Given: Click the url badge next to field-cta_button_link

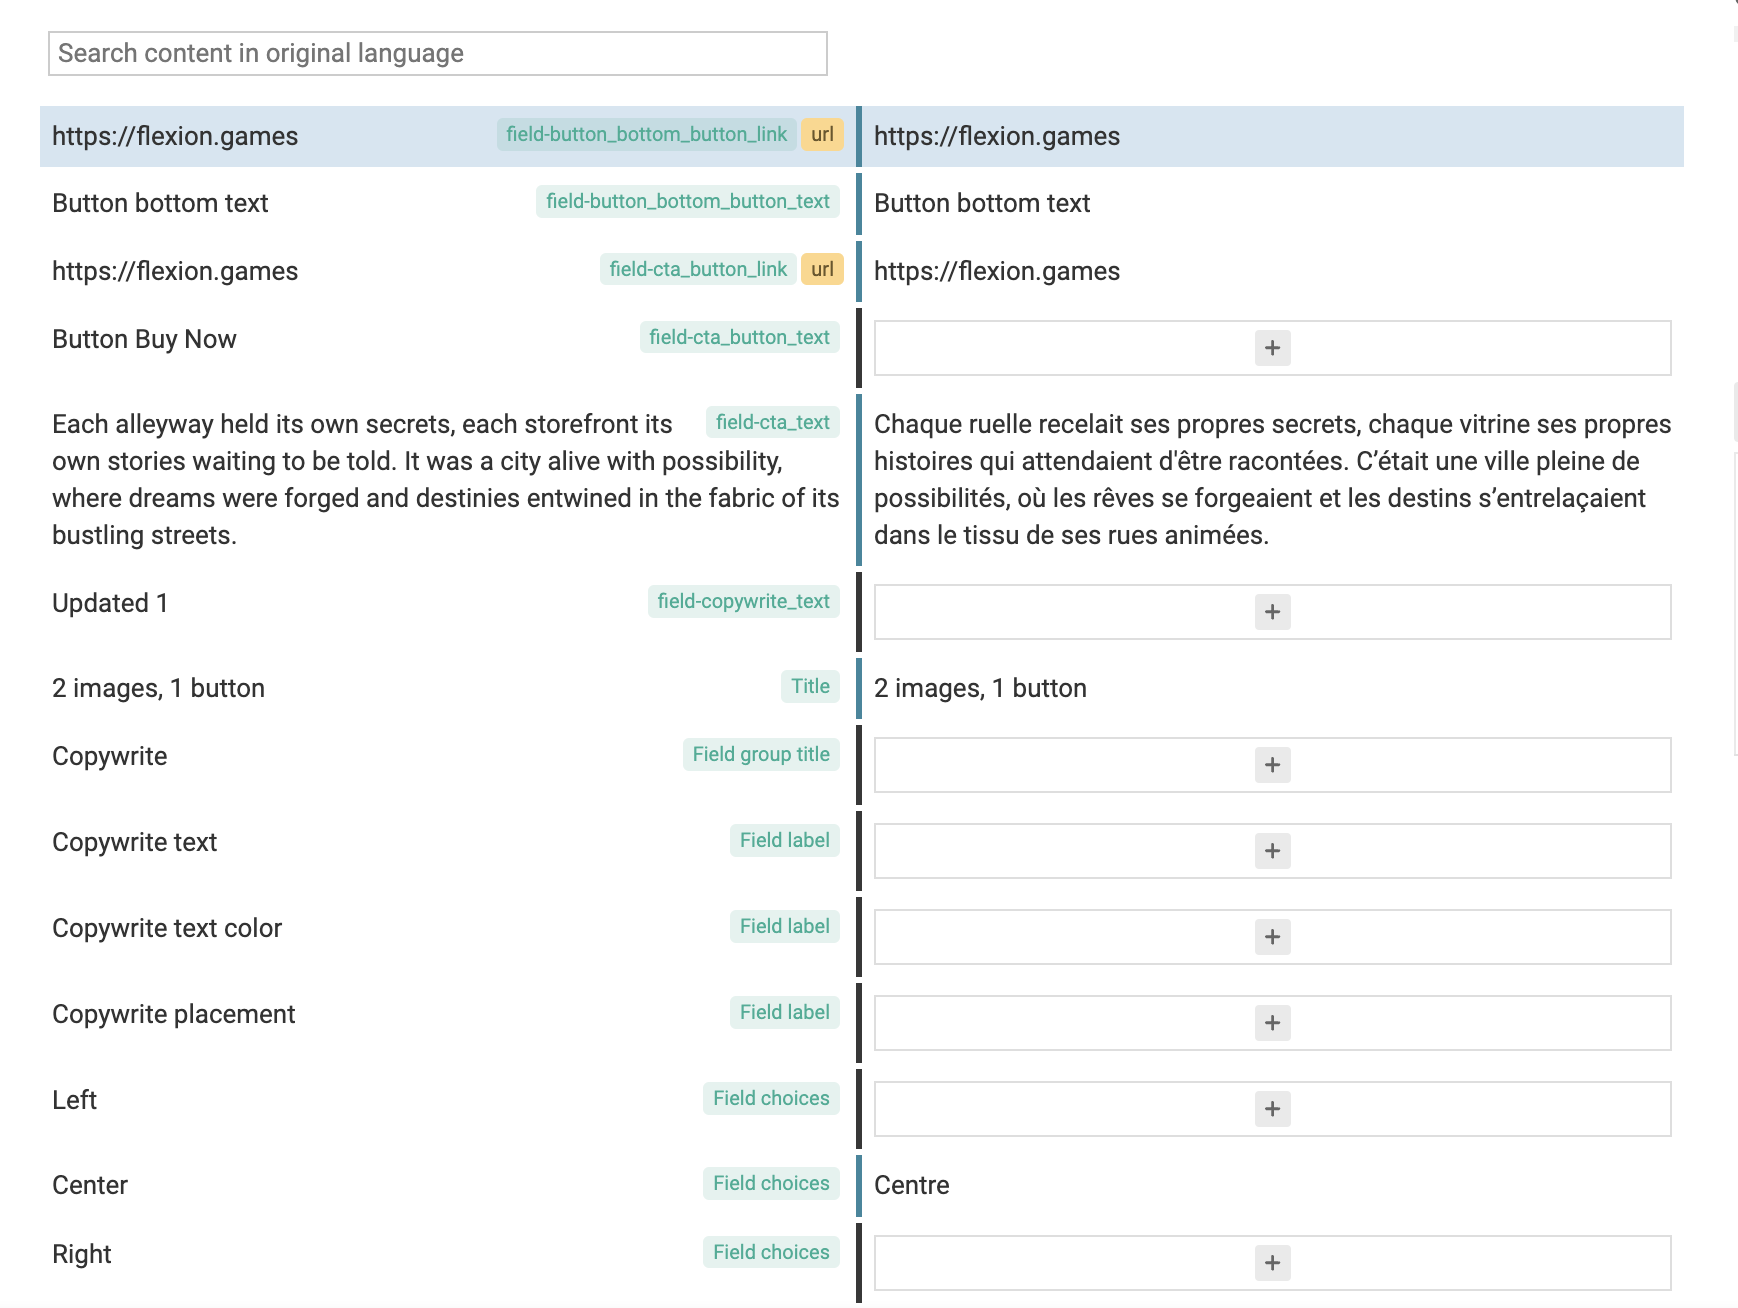Looking at the screenshot, I should 822,270.
